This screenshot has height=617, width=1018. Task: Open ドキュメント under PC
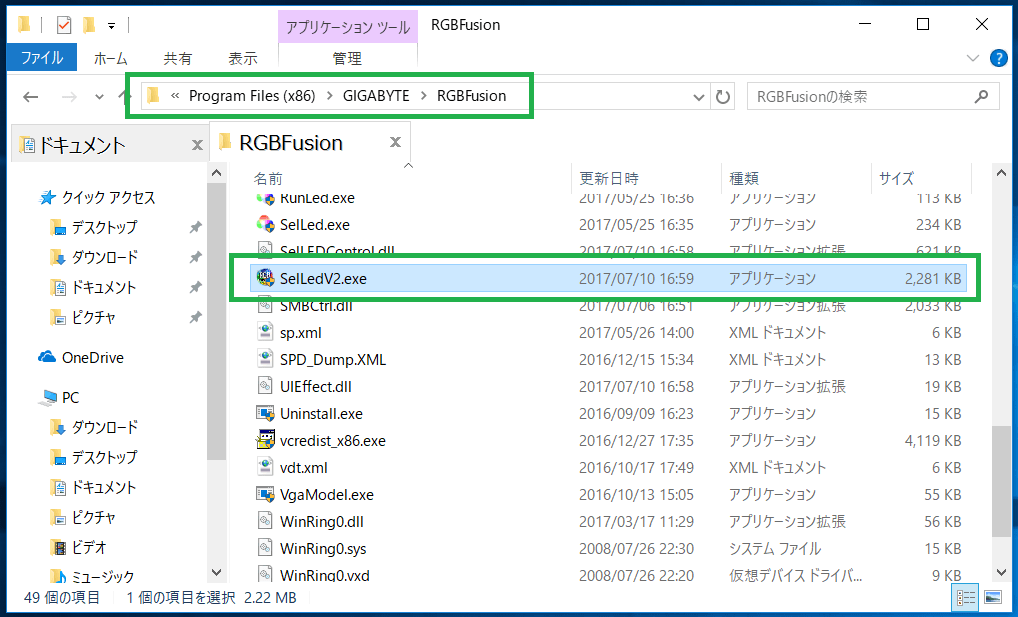tap(103, 487)
